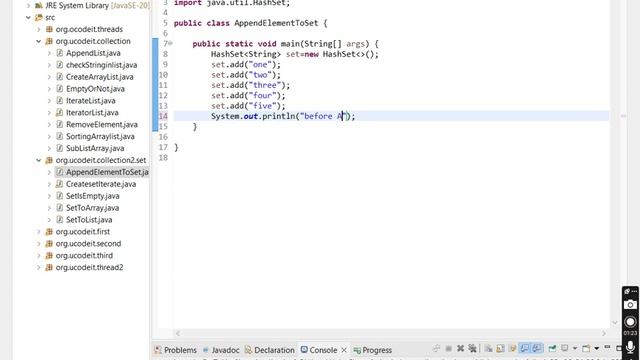Screen dimensions: 640x360
Task: Click the Remove Launch X icon in Console toolbar
Action: [460, 348]
